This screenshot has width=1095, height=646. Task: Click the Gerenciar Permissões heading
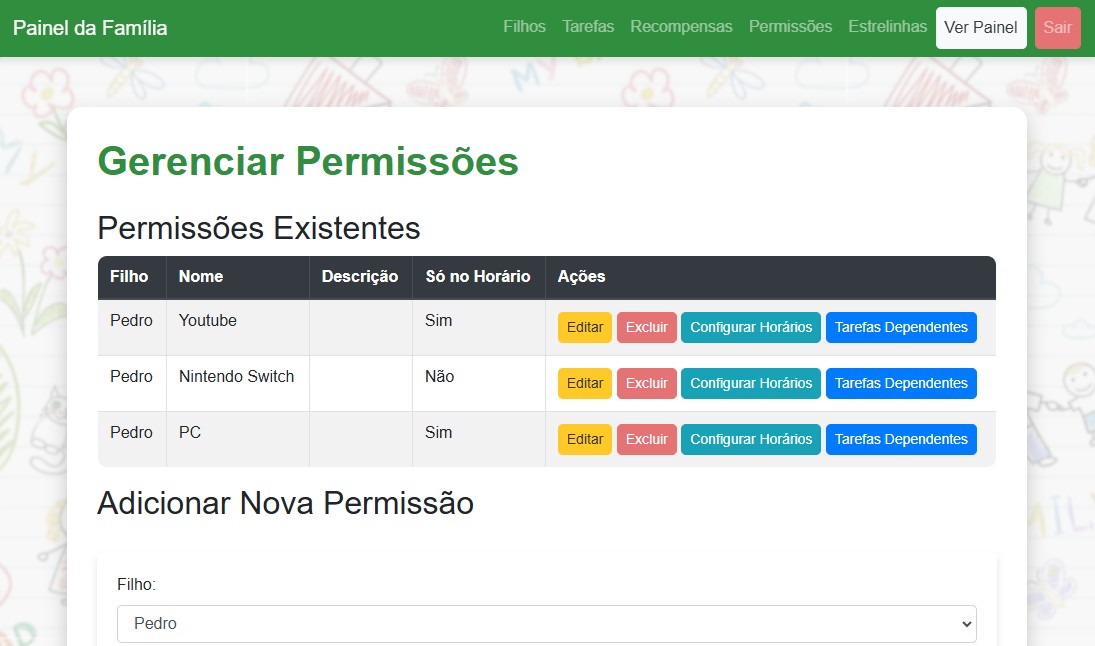tap(308, 161)
